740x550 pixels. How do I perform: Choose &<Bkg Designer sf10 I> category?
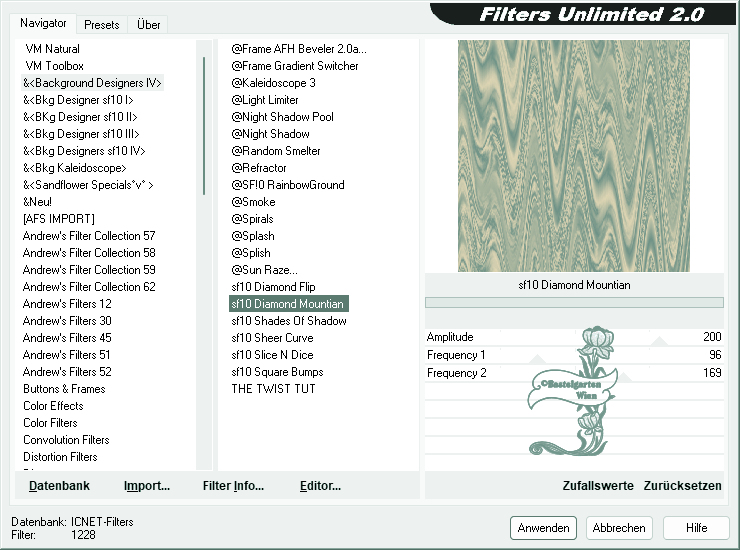point(78,100)
